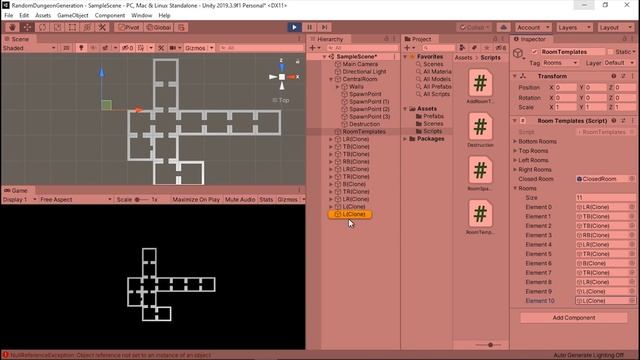Open the GameObject menu
The image size is (640, 360).
point(73,16)
